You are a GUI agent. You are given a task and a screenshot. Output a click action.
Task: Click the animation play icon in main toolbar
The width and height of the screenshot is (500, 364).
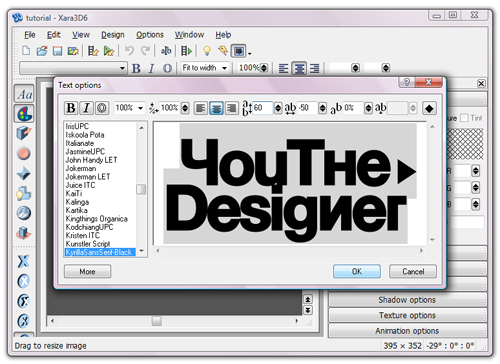click(x=186, y=51)
